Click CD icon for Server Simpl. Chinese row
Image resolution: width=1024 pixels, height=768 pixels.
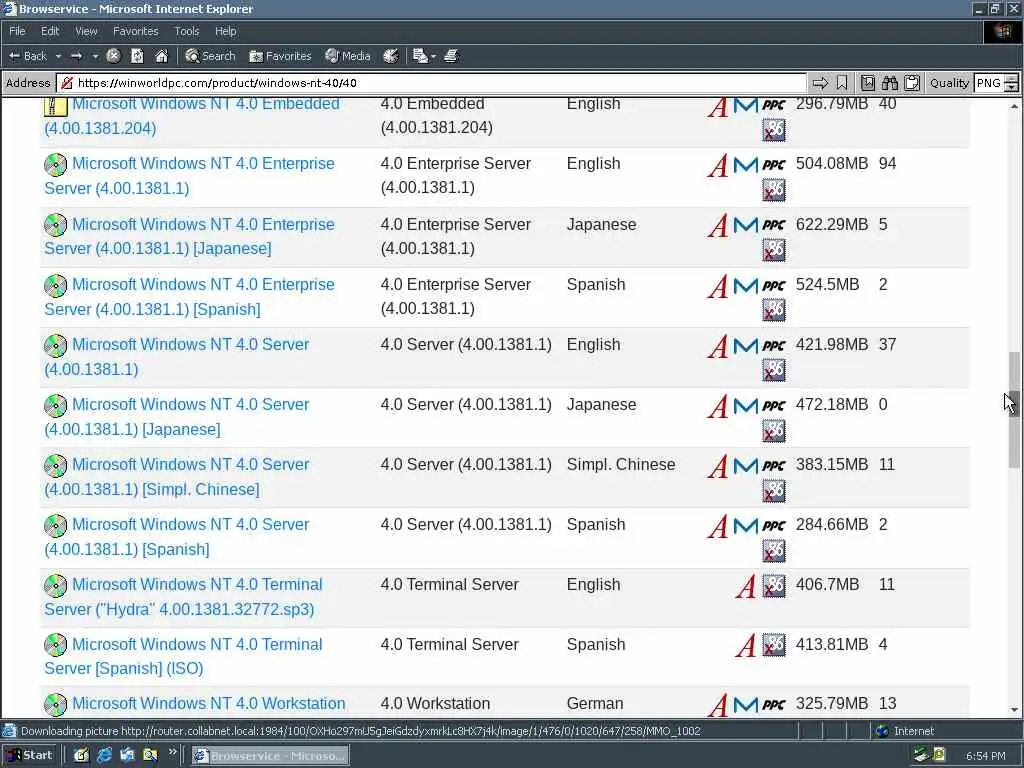pos(56,466)
